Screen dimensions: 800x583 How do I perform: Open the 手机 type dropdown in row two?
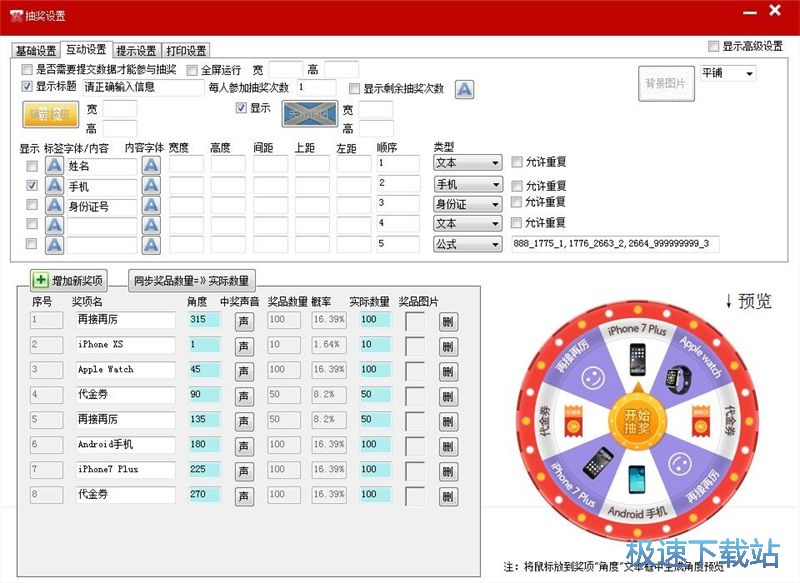pos(470,184)
